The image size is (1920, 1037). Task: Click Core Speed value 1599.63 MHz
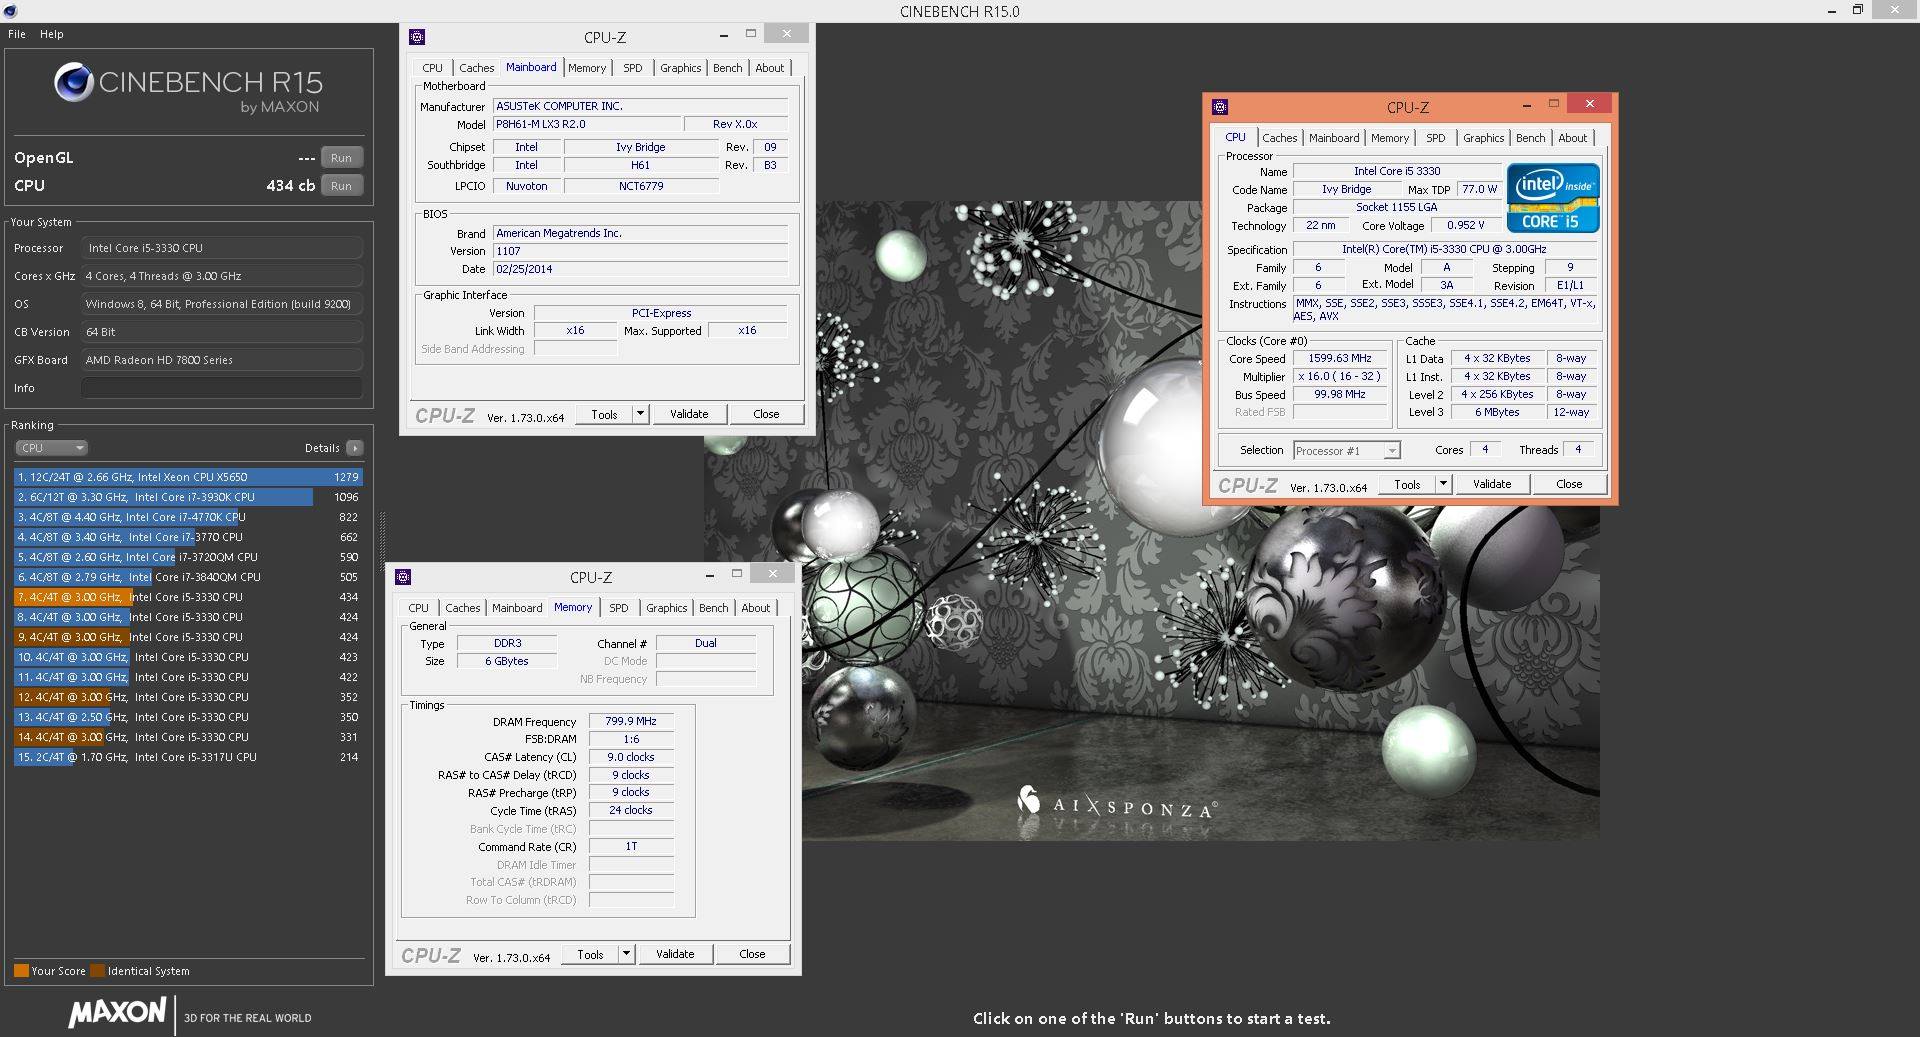point(1340,358)
